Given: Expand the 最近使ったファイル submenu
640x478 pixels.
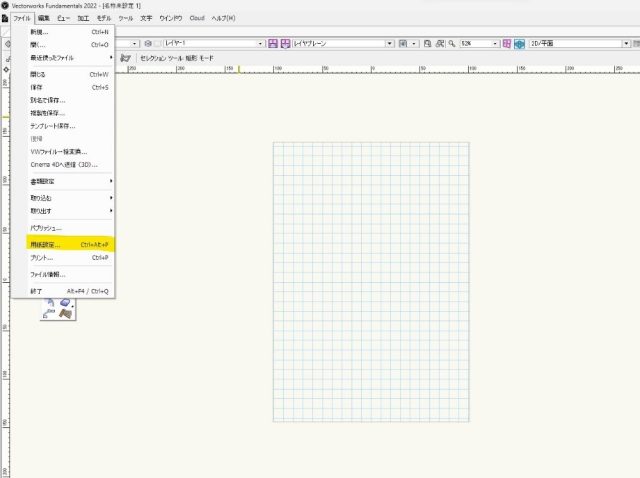Looking at the screenshot, I should click(x=70, y=58).
